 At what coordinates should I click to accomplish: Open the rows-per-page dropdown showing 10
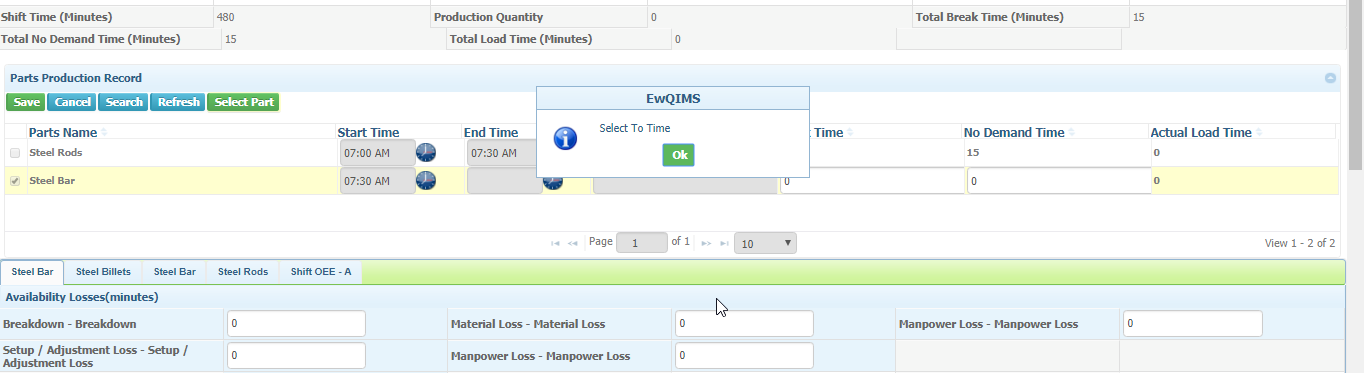[x=765, y=243]
